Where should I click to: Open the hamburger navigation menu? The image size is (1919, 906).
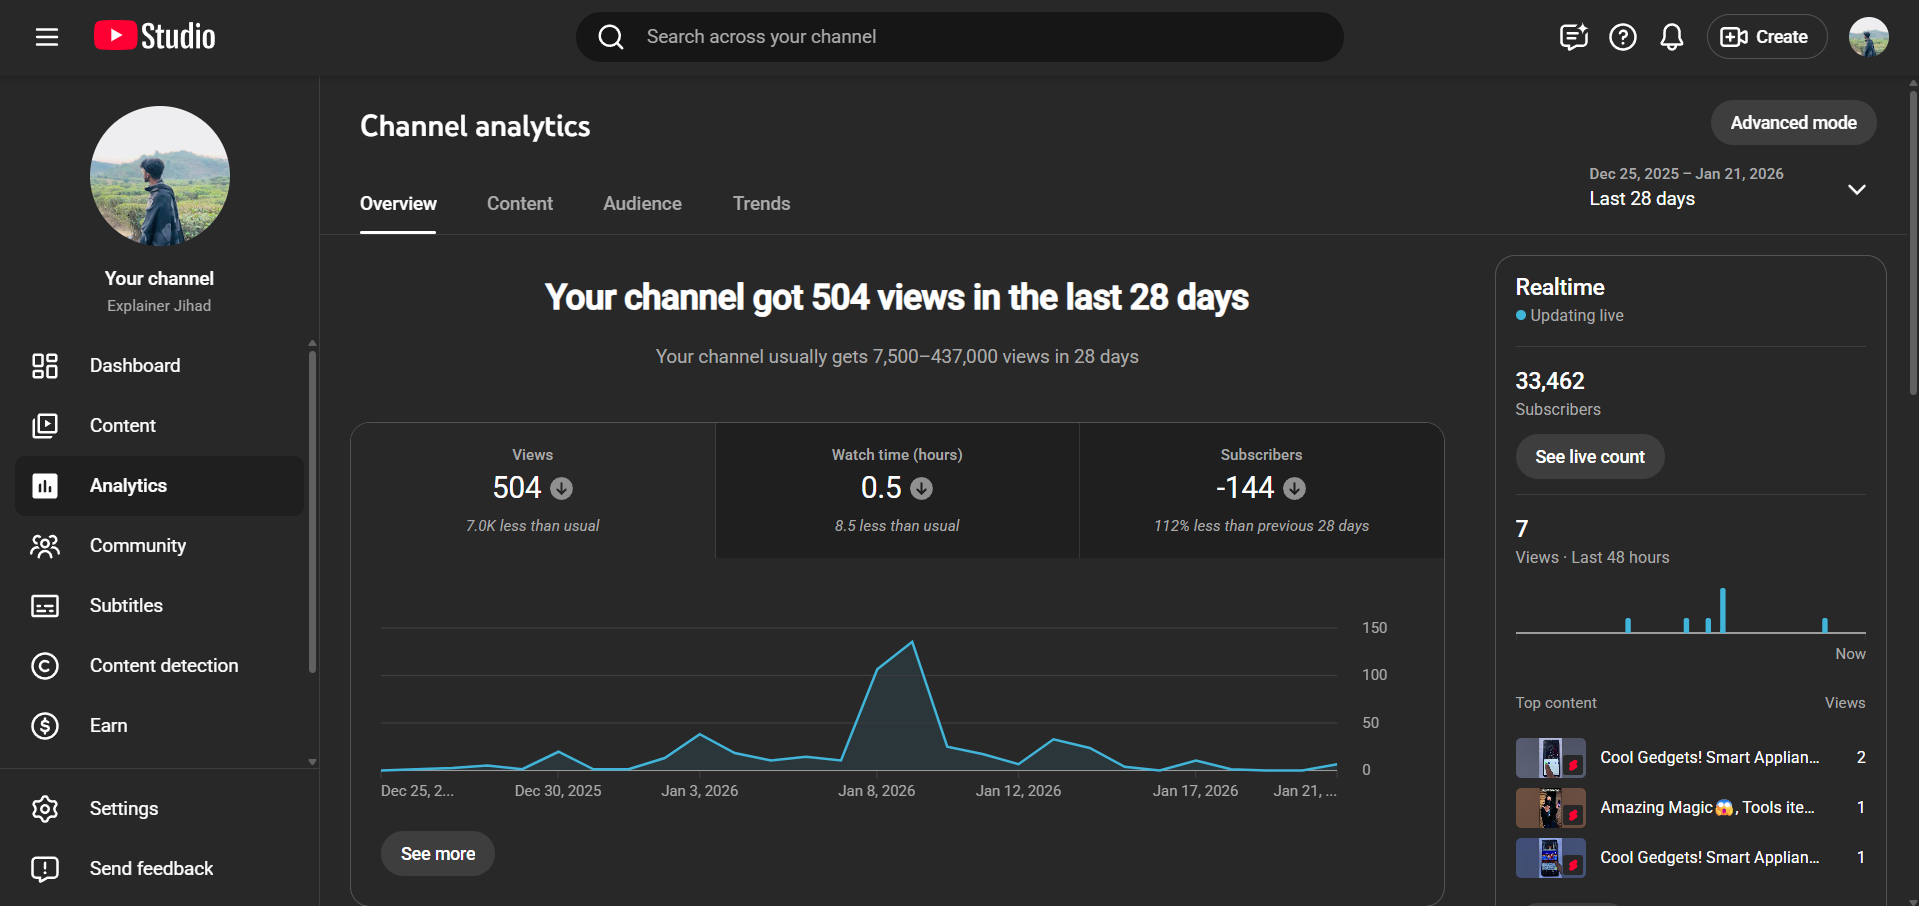click(x=47, y=37)
